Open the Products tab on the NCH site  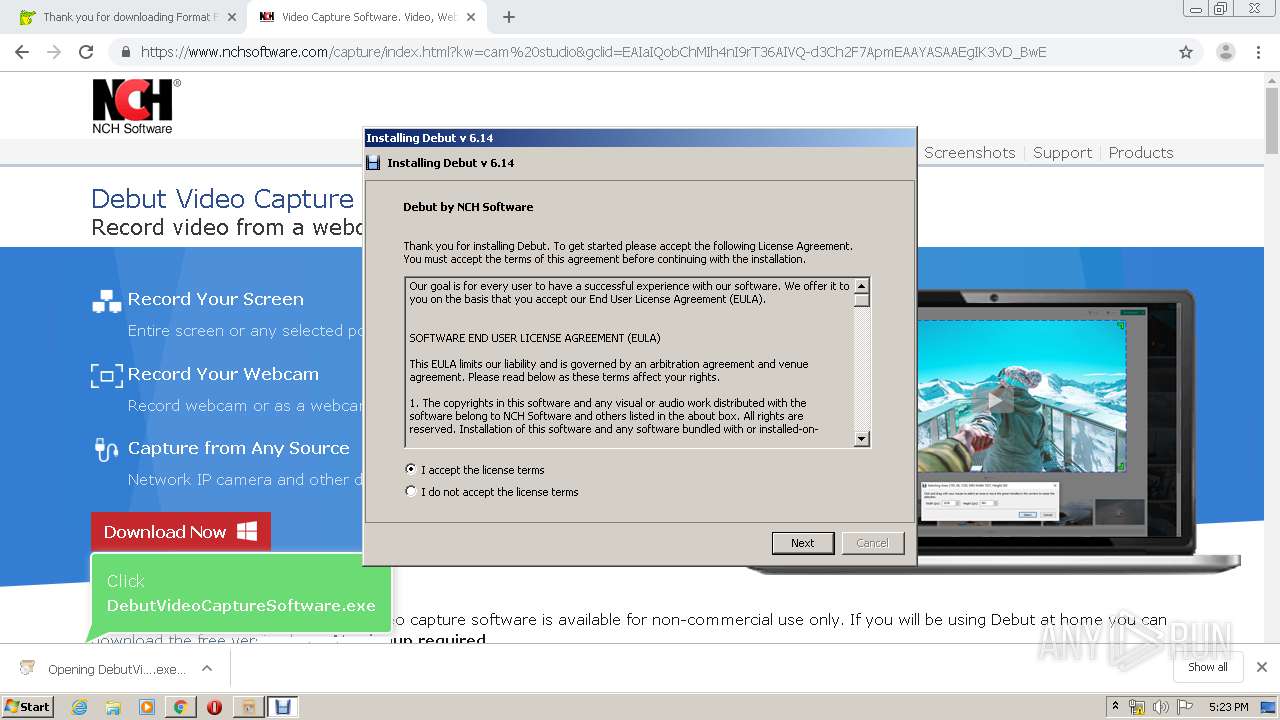coord(1141,153)
